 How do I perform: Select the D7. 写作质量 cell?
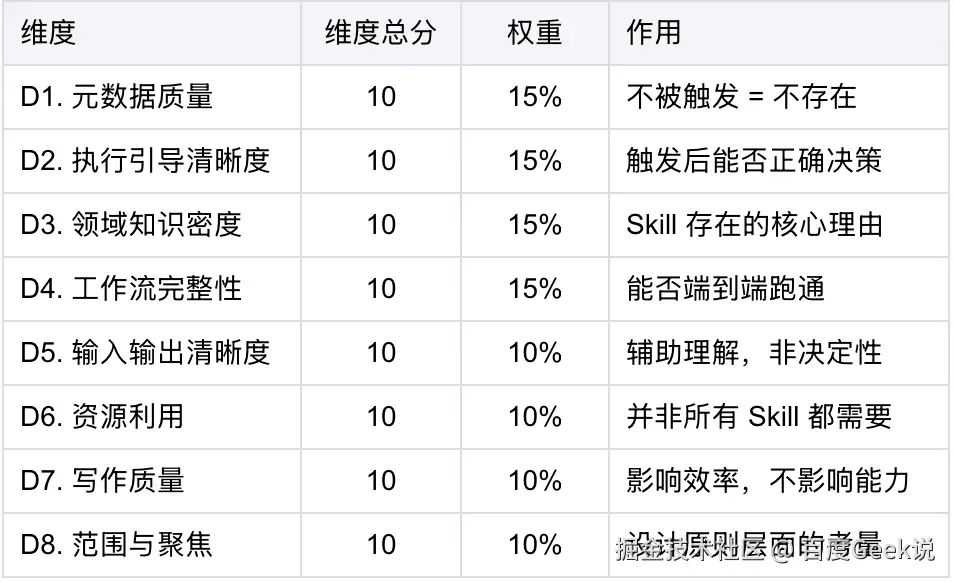tap(103, 481)
